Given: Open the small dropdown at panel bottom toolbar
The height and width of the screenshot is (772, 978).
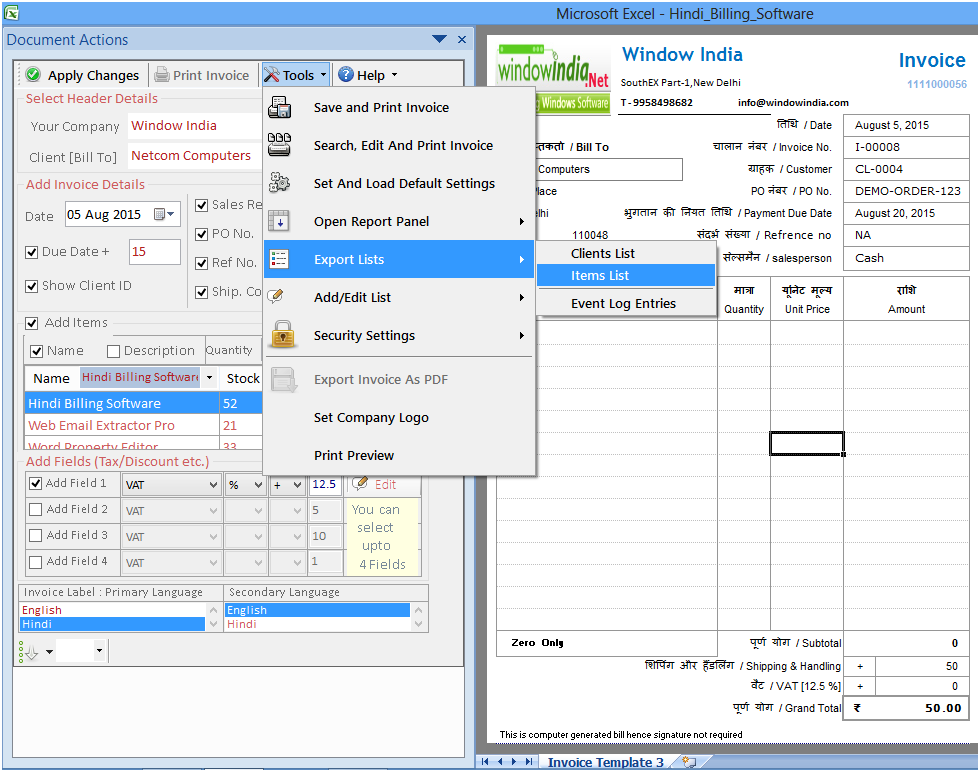Looking at the screenshot, I should coord(99,651).
